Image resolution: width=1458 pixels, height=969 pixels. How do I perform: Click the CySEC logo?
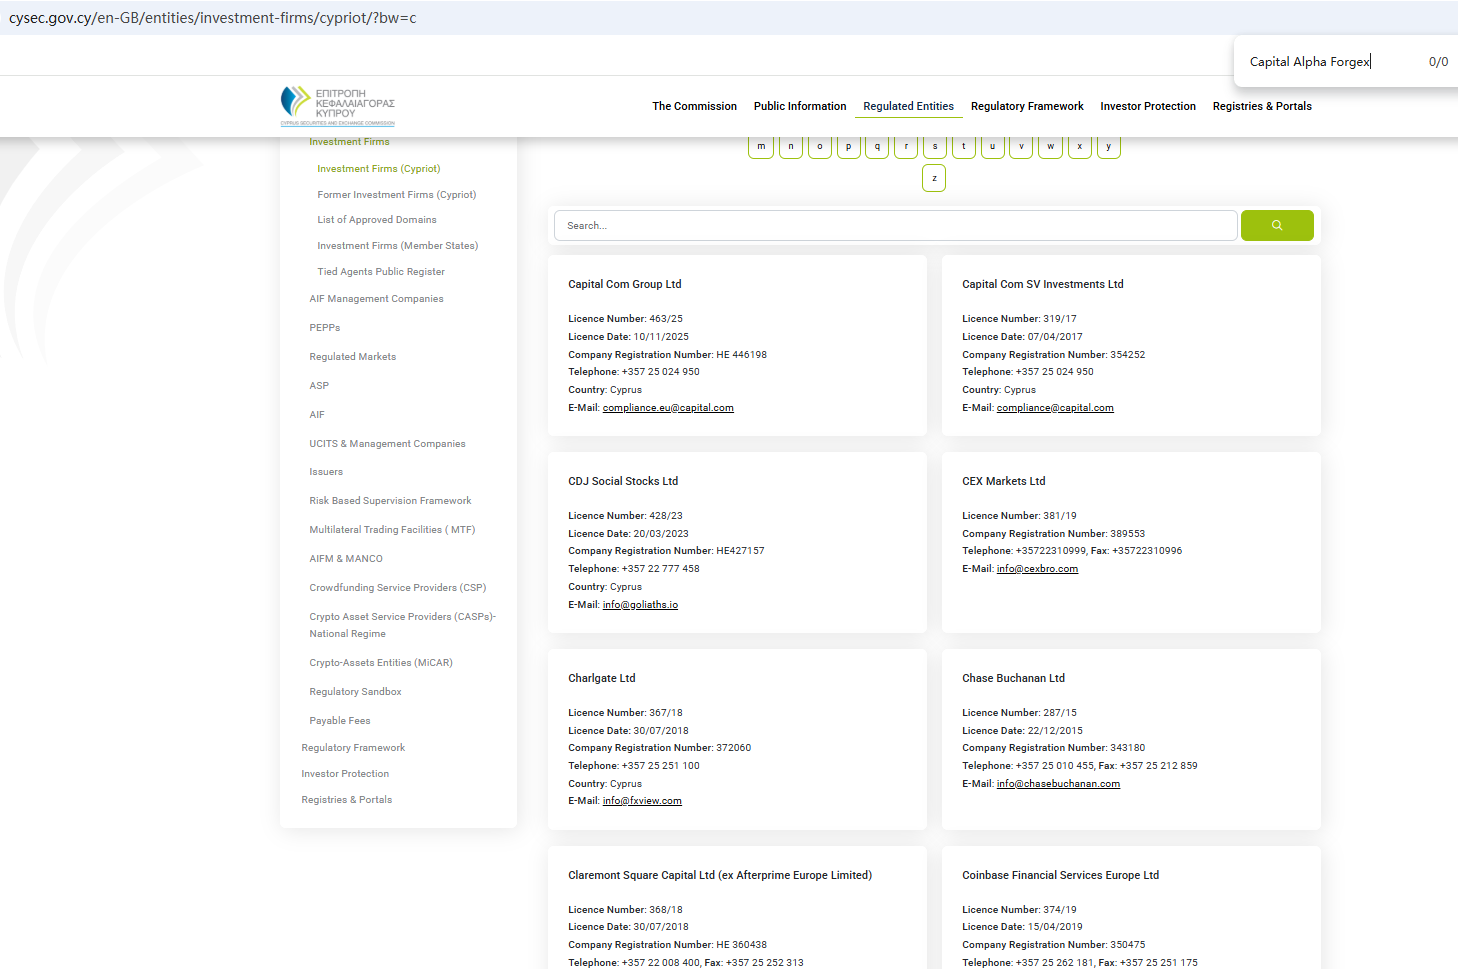point(338,106)
